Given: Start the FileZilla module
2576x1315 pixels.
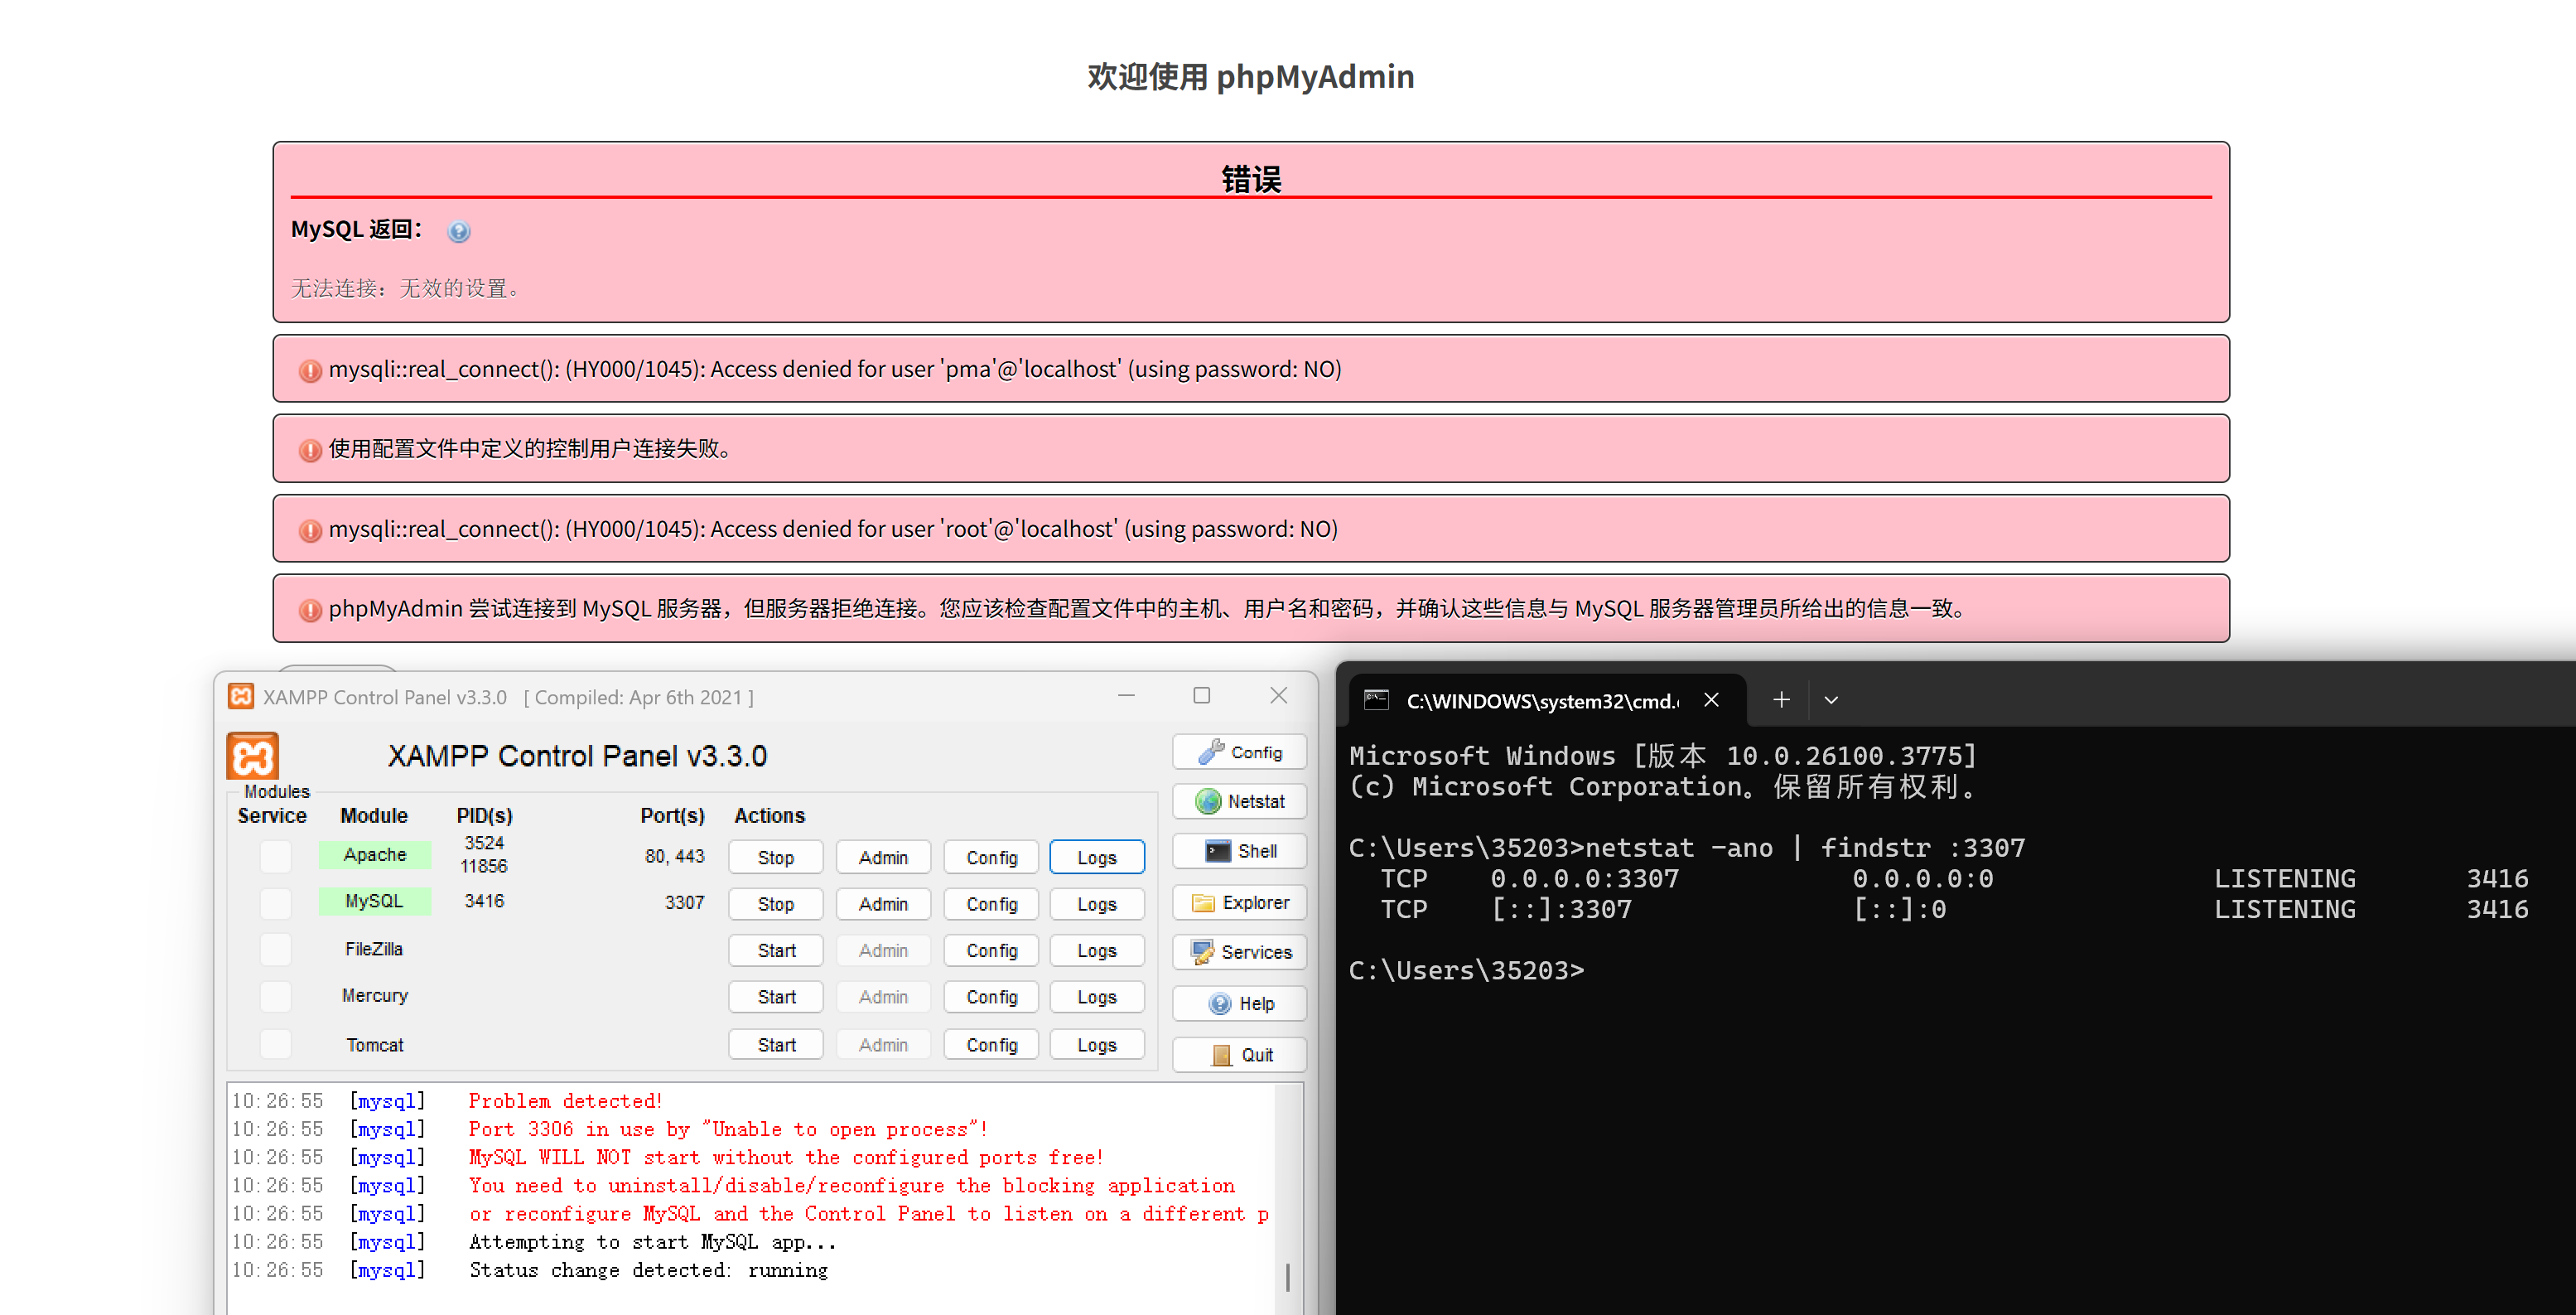Looking at the screenshot, I should pyautogui.click(x=775, y=950).
